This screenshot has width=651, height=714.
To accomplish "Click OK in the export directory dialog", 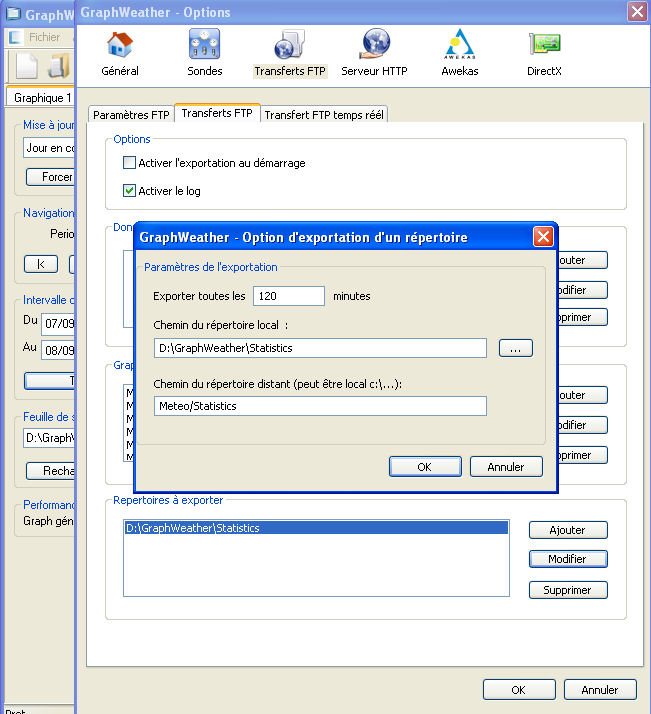I will tap(425, 467).
